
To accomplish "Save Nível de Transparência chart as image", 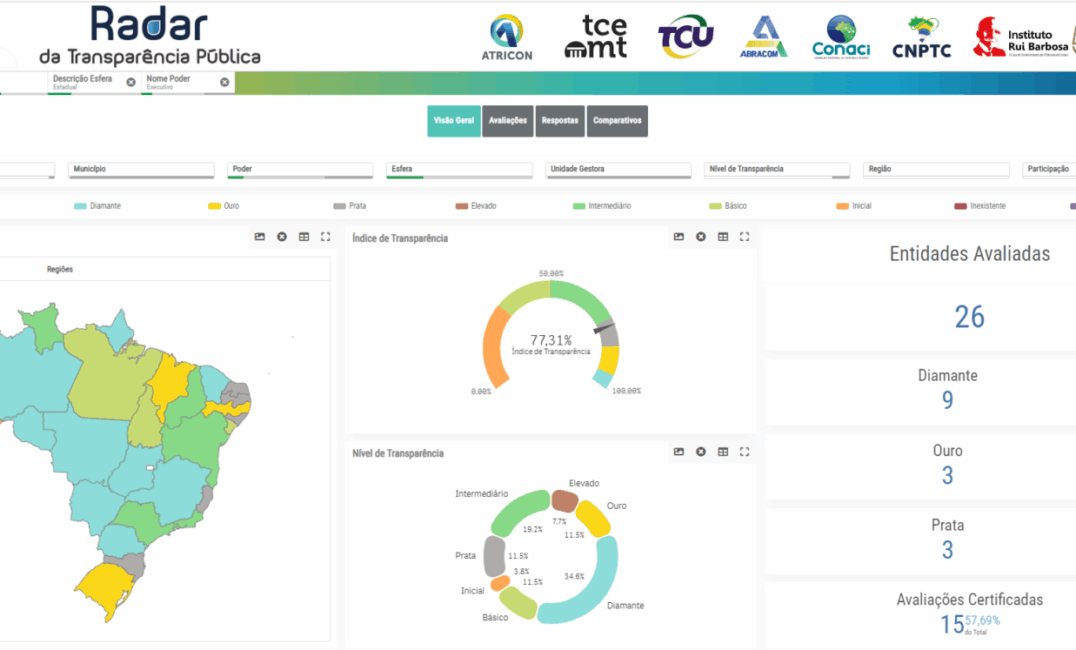I will pos(679,452).
